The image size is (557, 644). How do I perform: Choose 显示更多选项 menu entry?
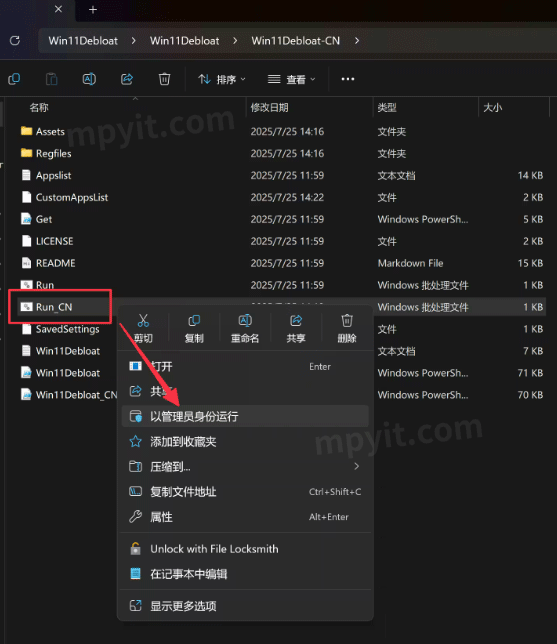click(245, 606)
